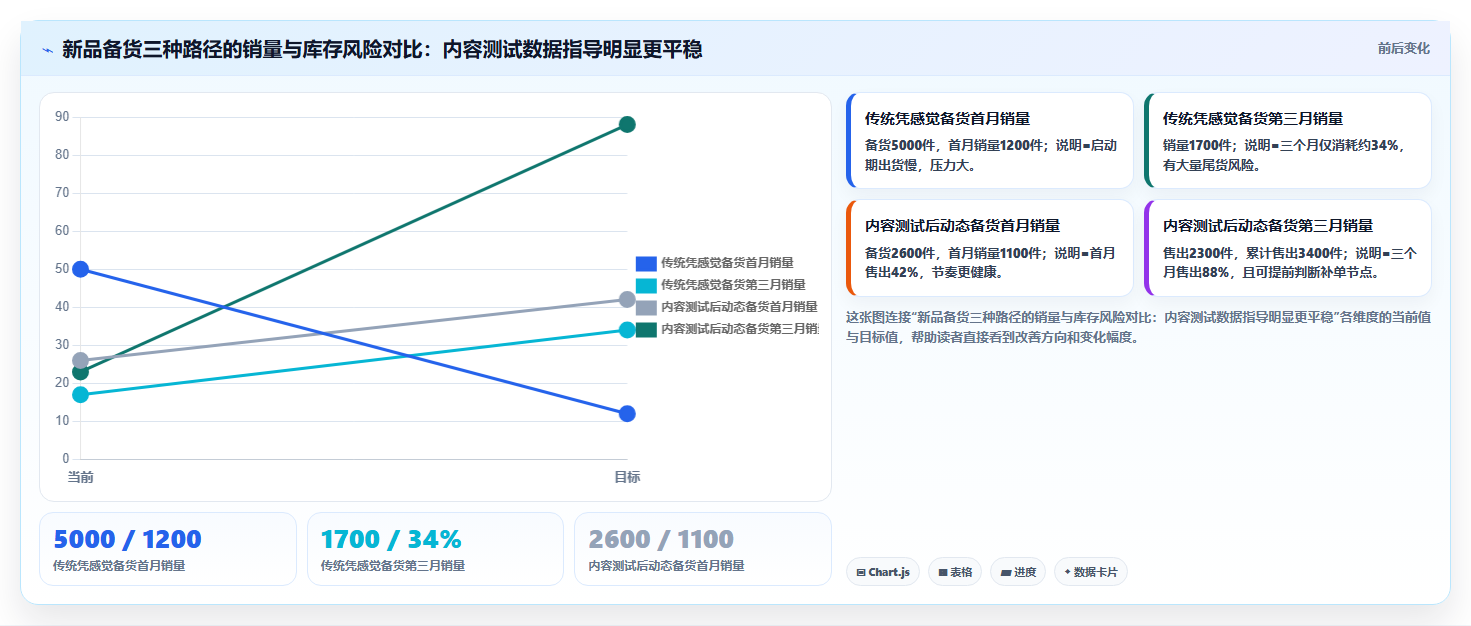1471x626 pixels.
Task: Click the y-axis label 0
Action: tap(66, 459)
